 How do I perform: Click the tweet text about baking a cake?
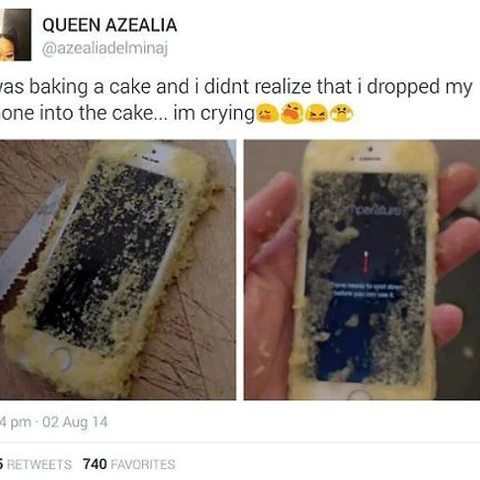tap(236, 100)
